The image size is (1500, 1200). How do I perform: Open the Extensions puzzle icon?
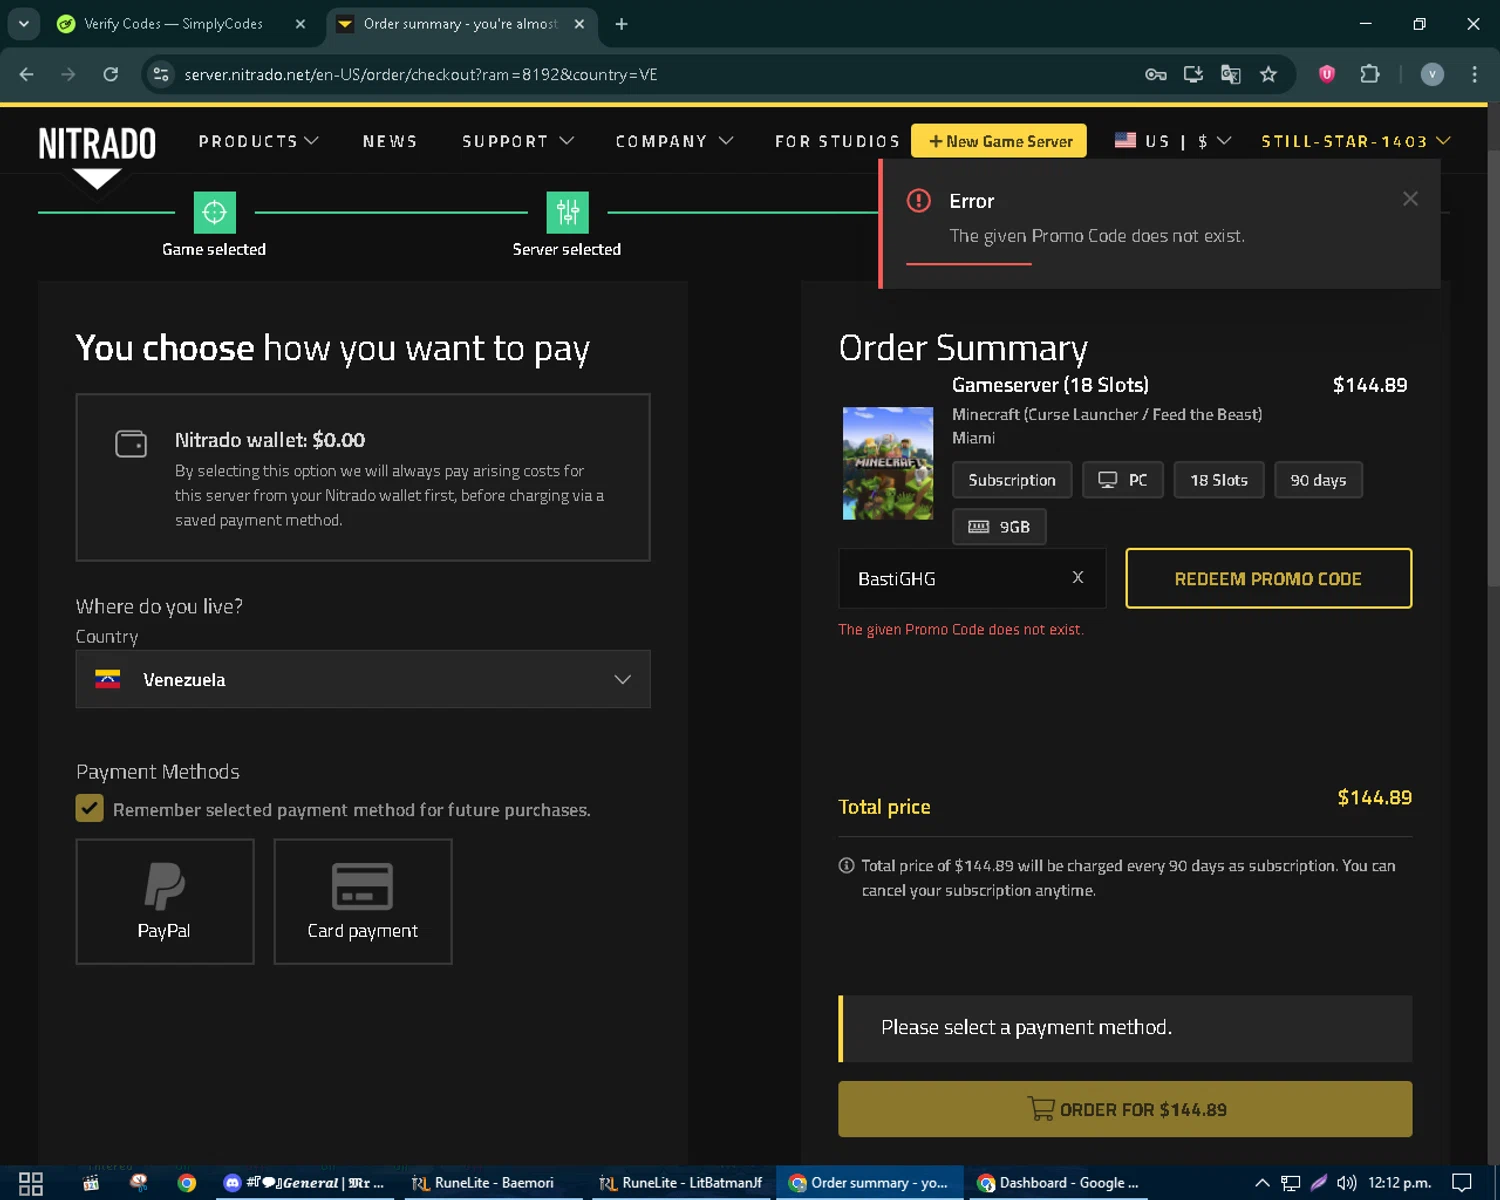coord(1370,74)
